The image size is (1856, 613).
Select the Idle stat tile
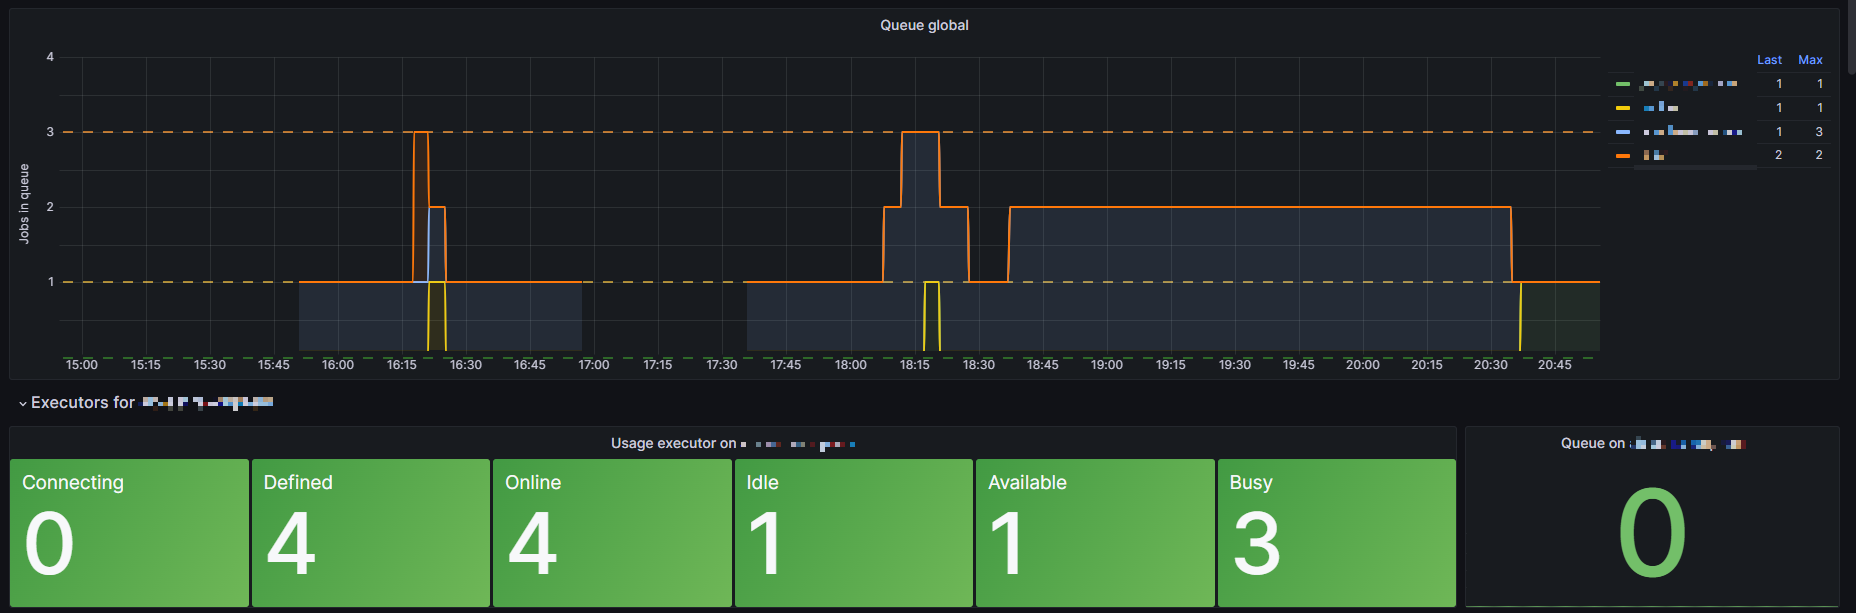point(854,533)
